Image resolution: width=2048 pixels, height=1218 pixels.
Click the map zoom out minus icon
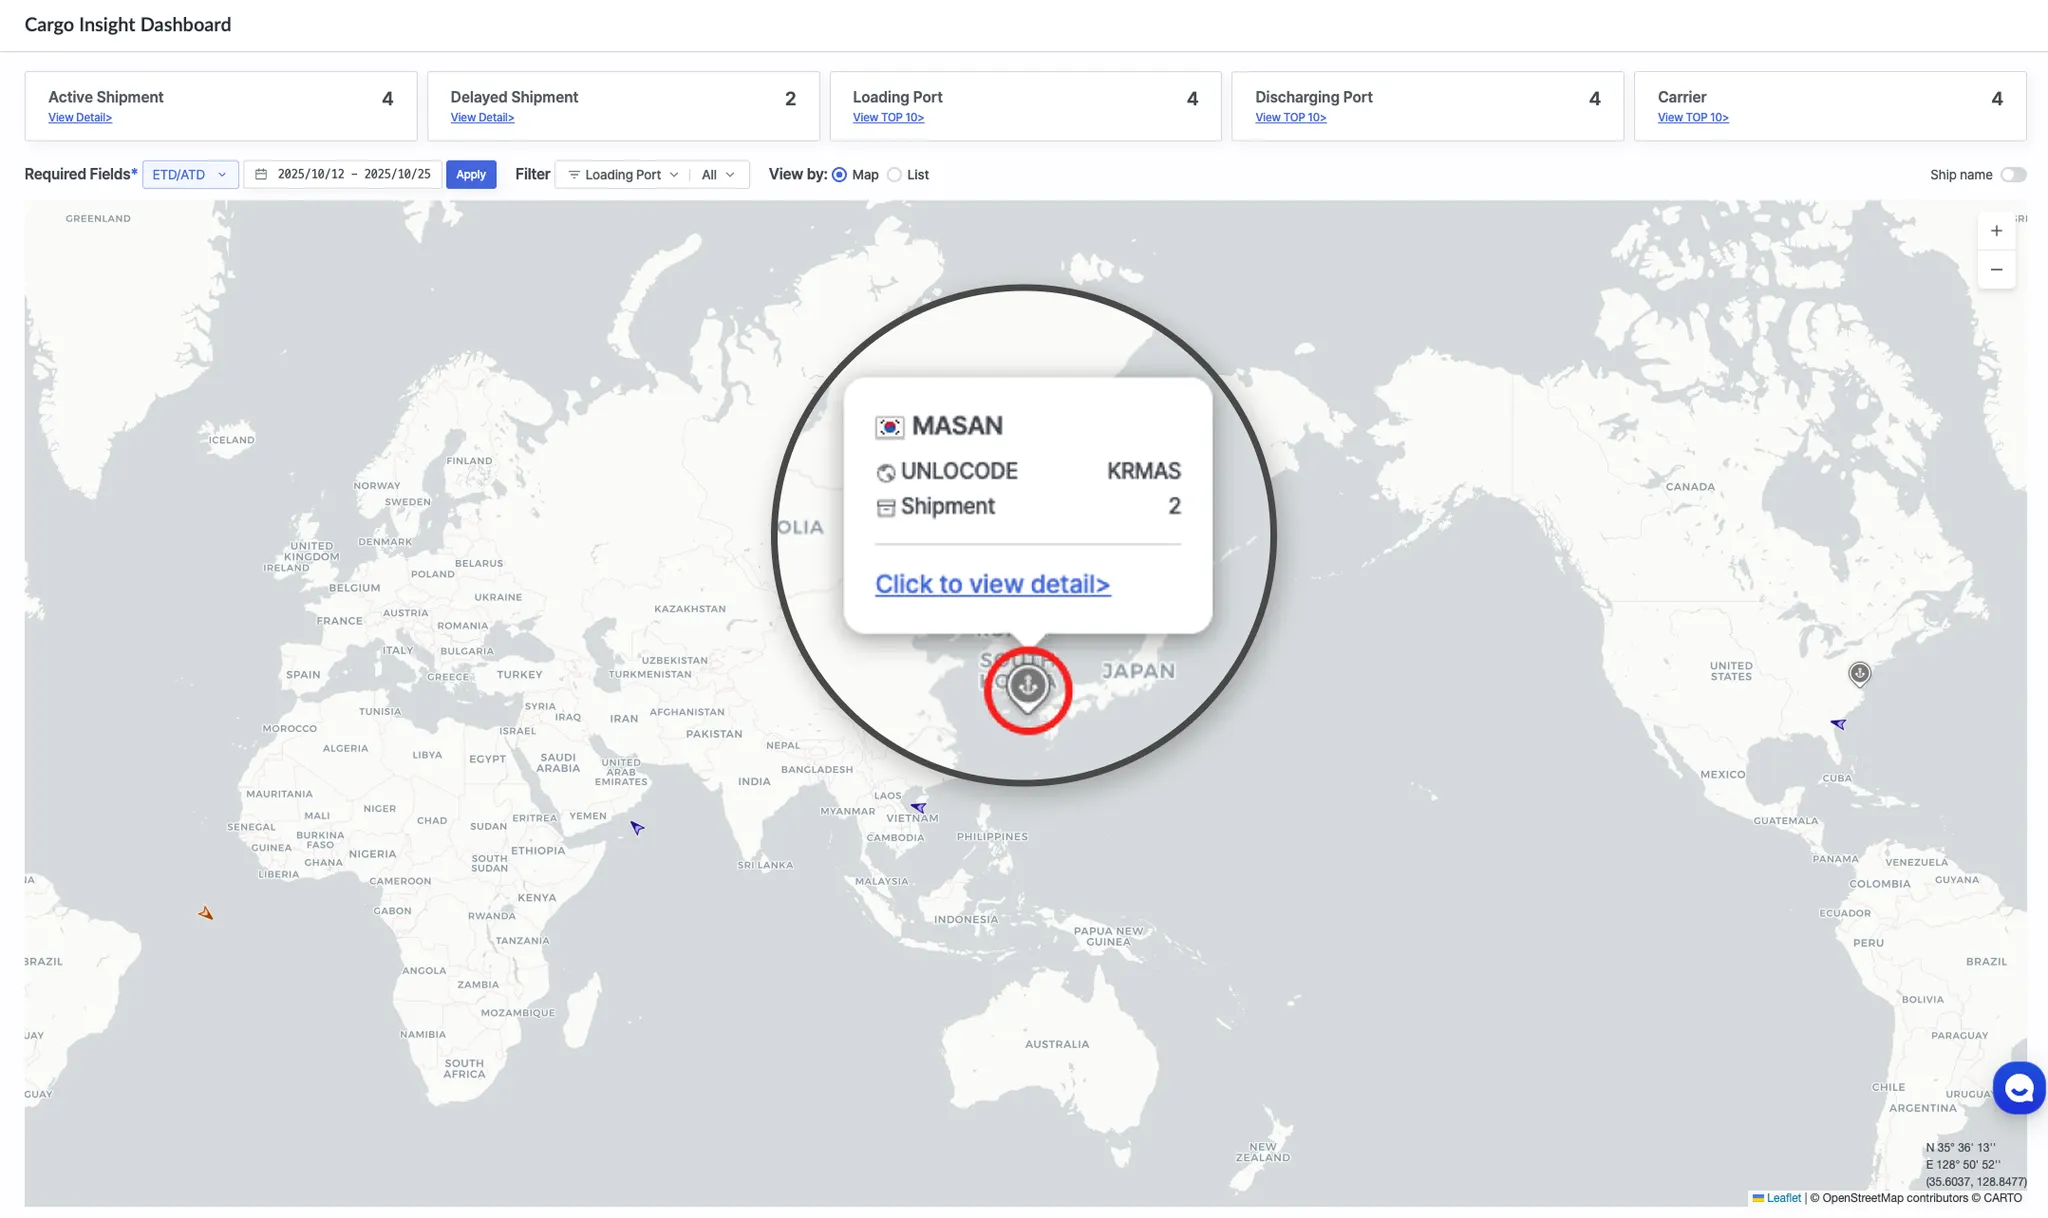coord(1996,270)
